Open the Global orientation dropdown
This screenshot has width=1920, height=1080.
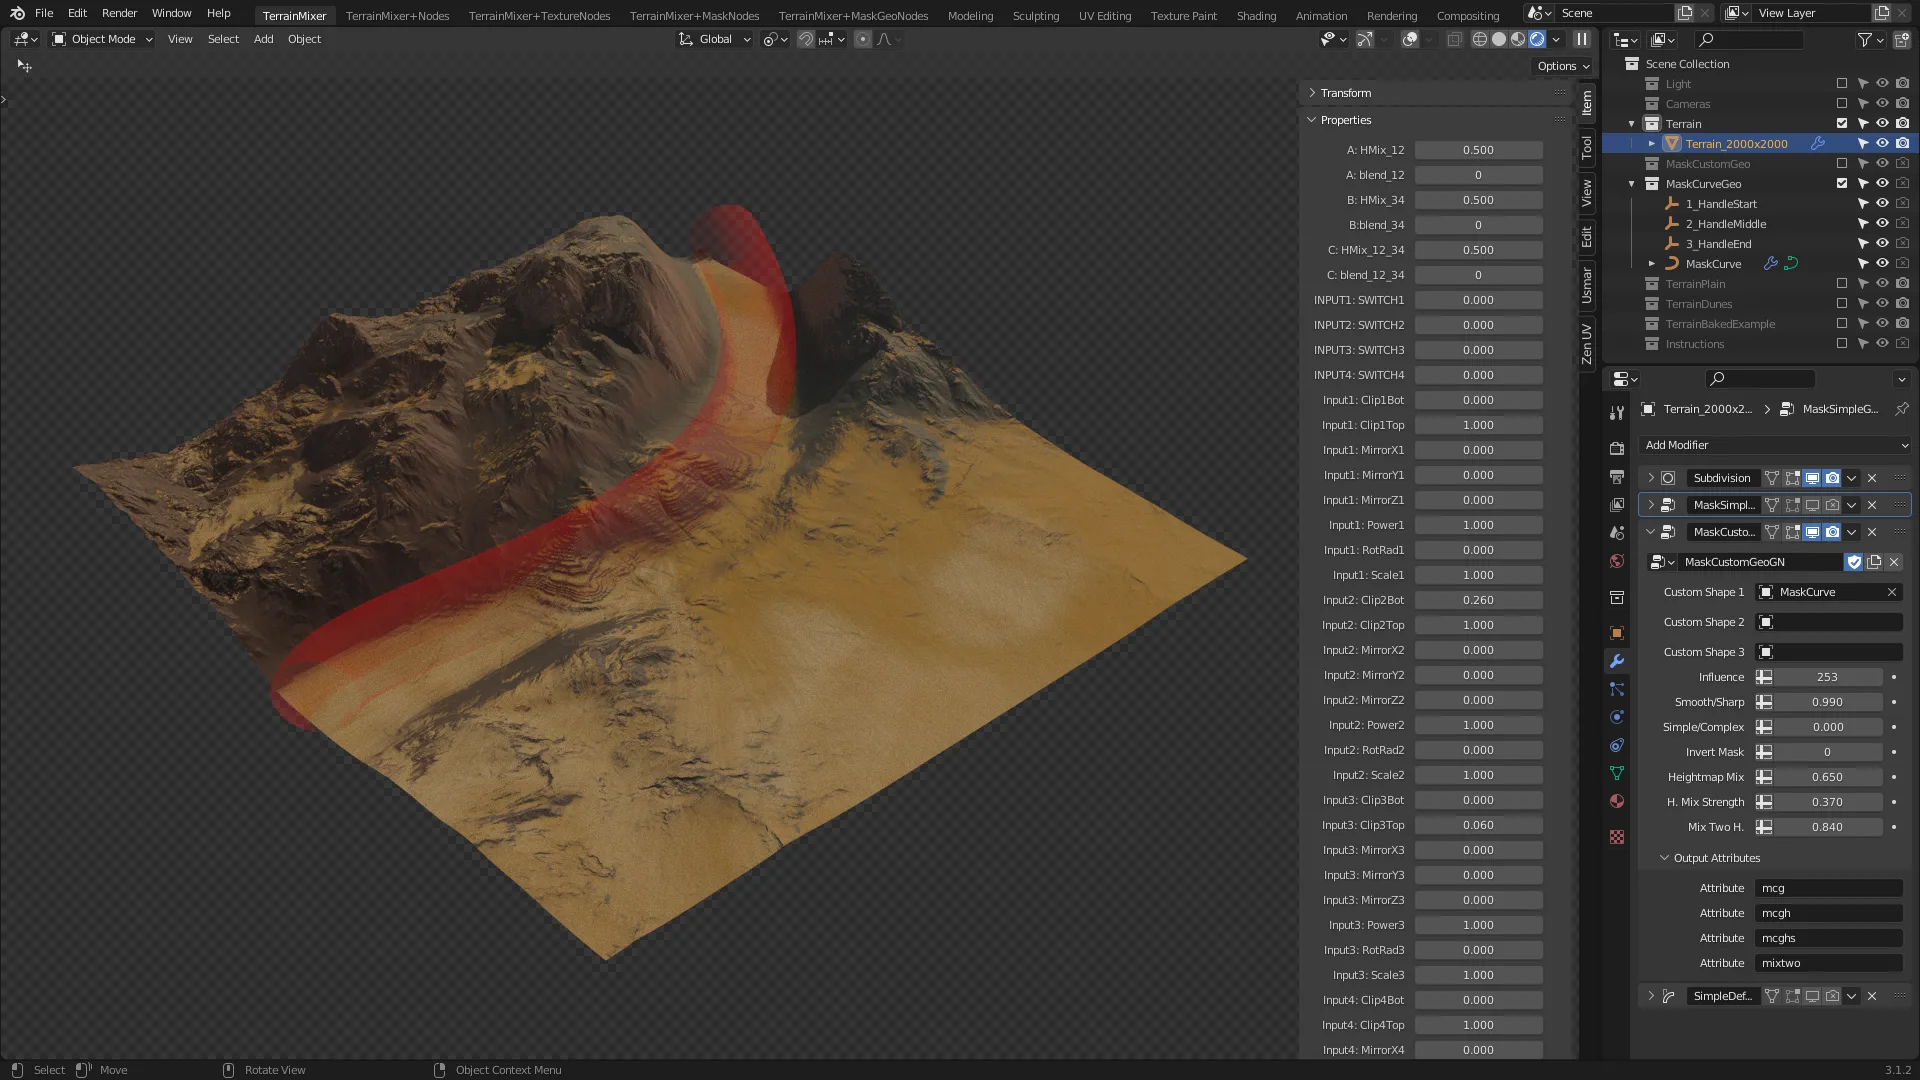point(715,39)
